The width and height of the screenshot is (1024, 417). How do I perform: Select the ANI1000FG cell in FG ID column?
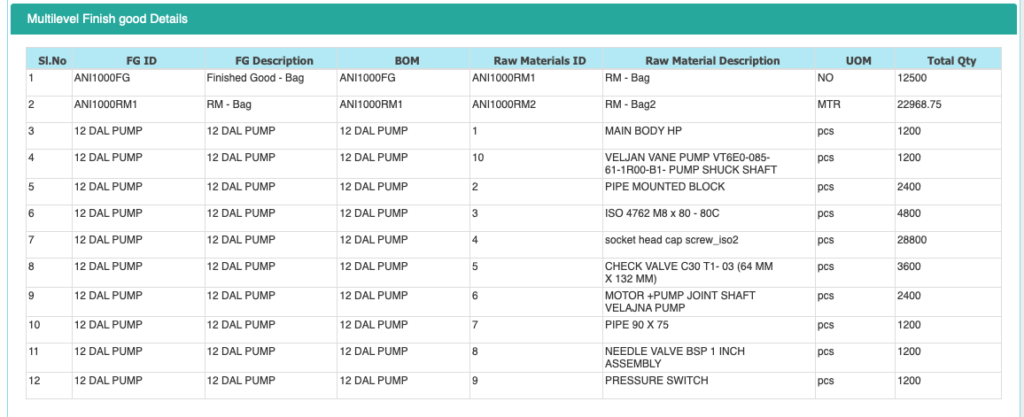pos(102,77)
